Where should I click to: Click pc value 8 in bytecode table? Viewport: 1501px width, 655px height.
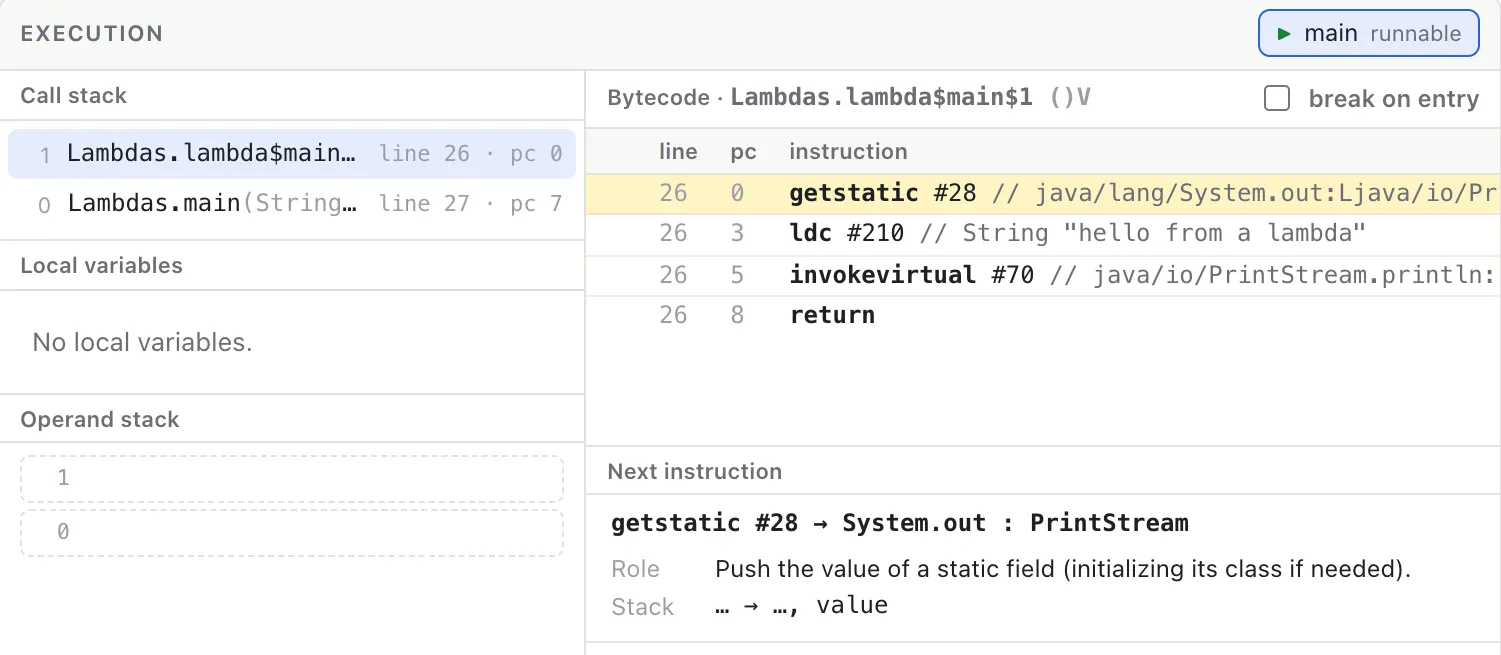[x=738, y=315]
